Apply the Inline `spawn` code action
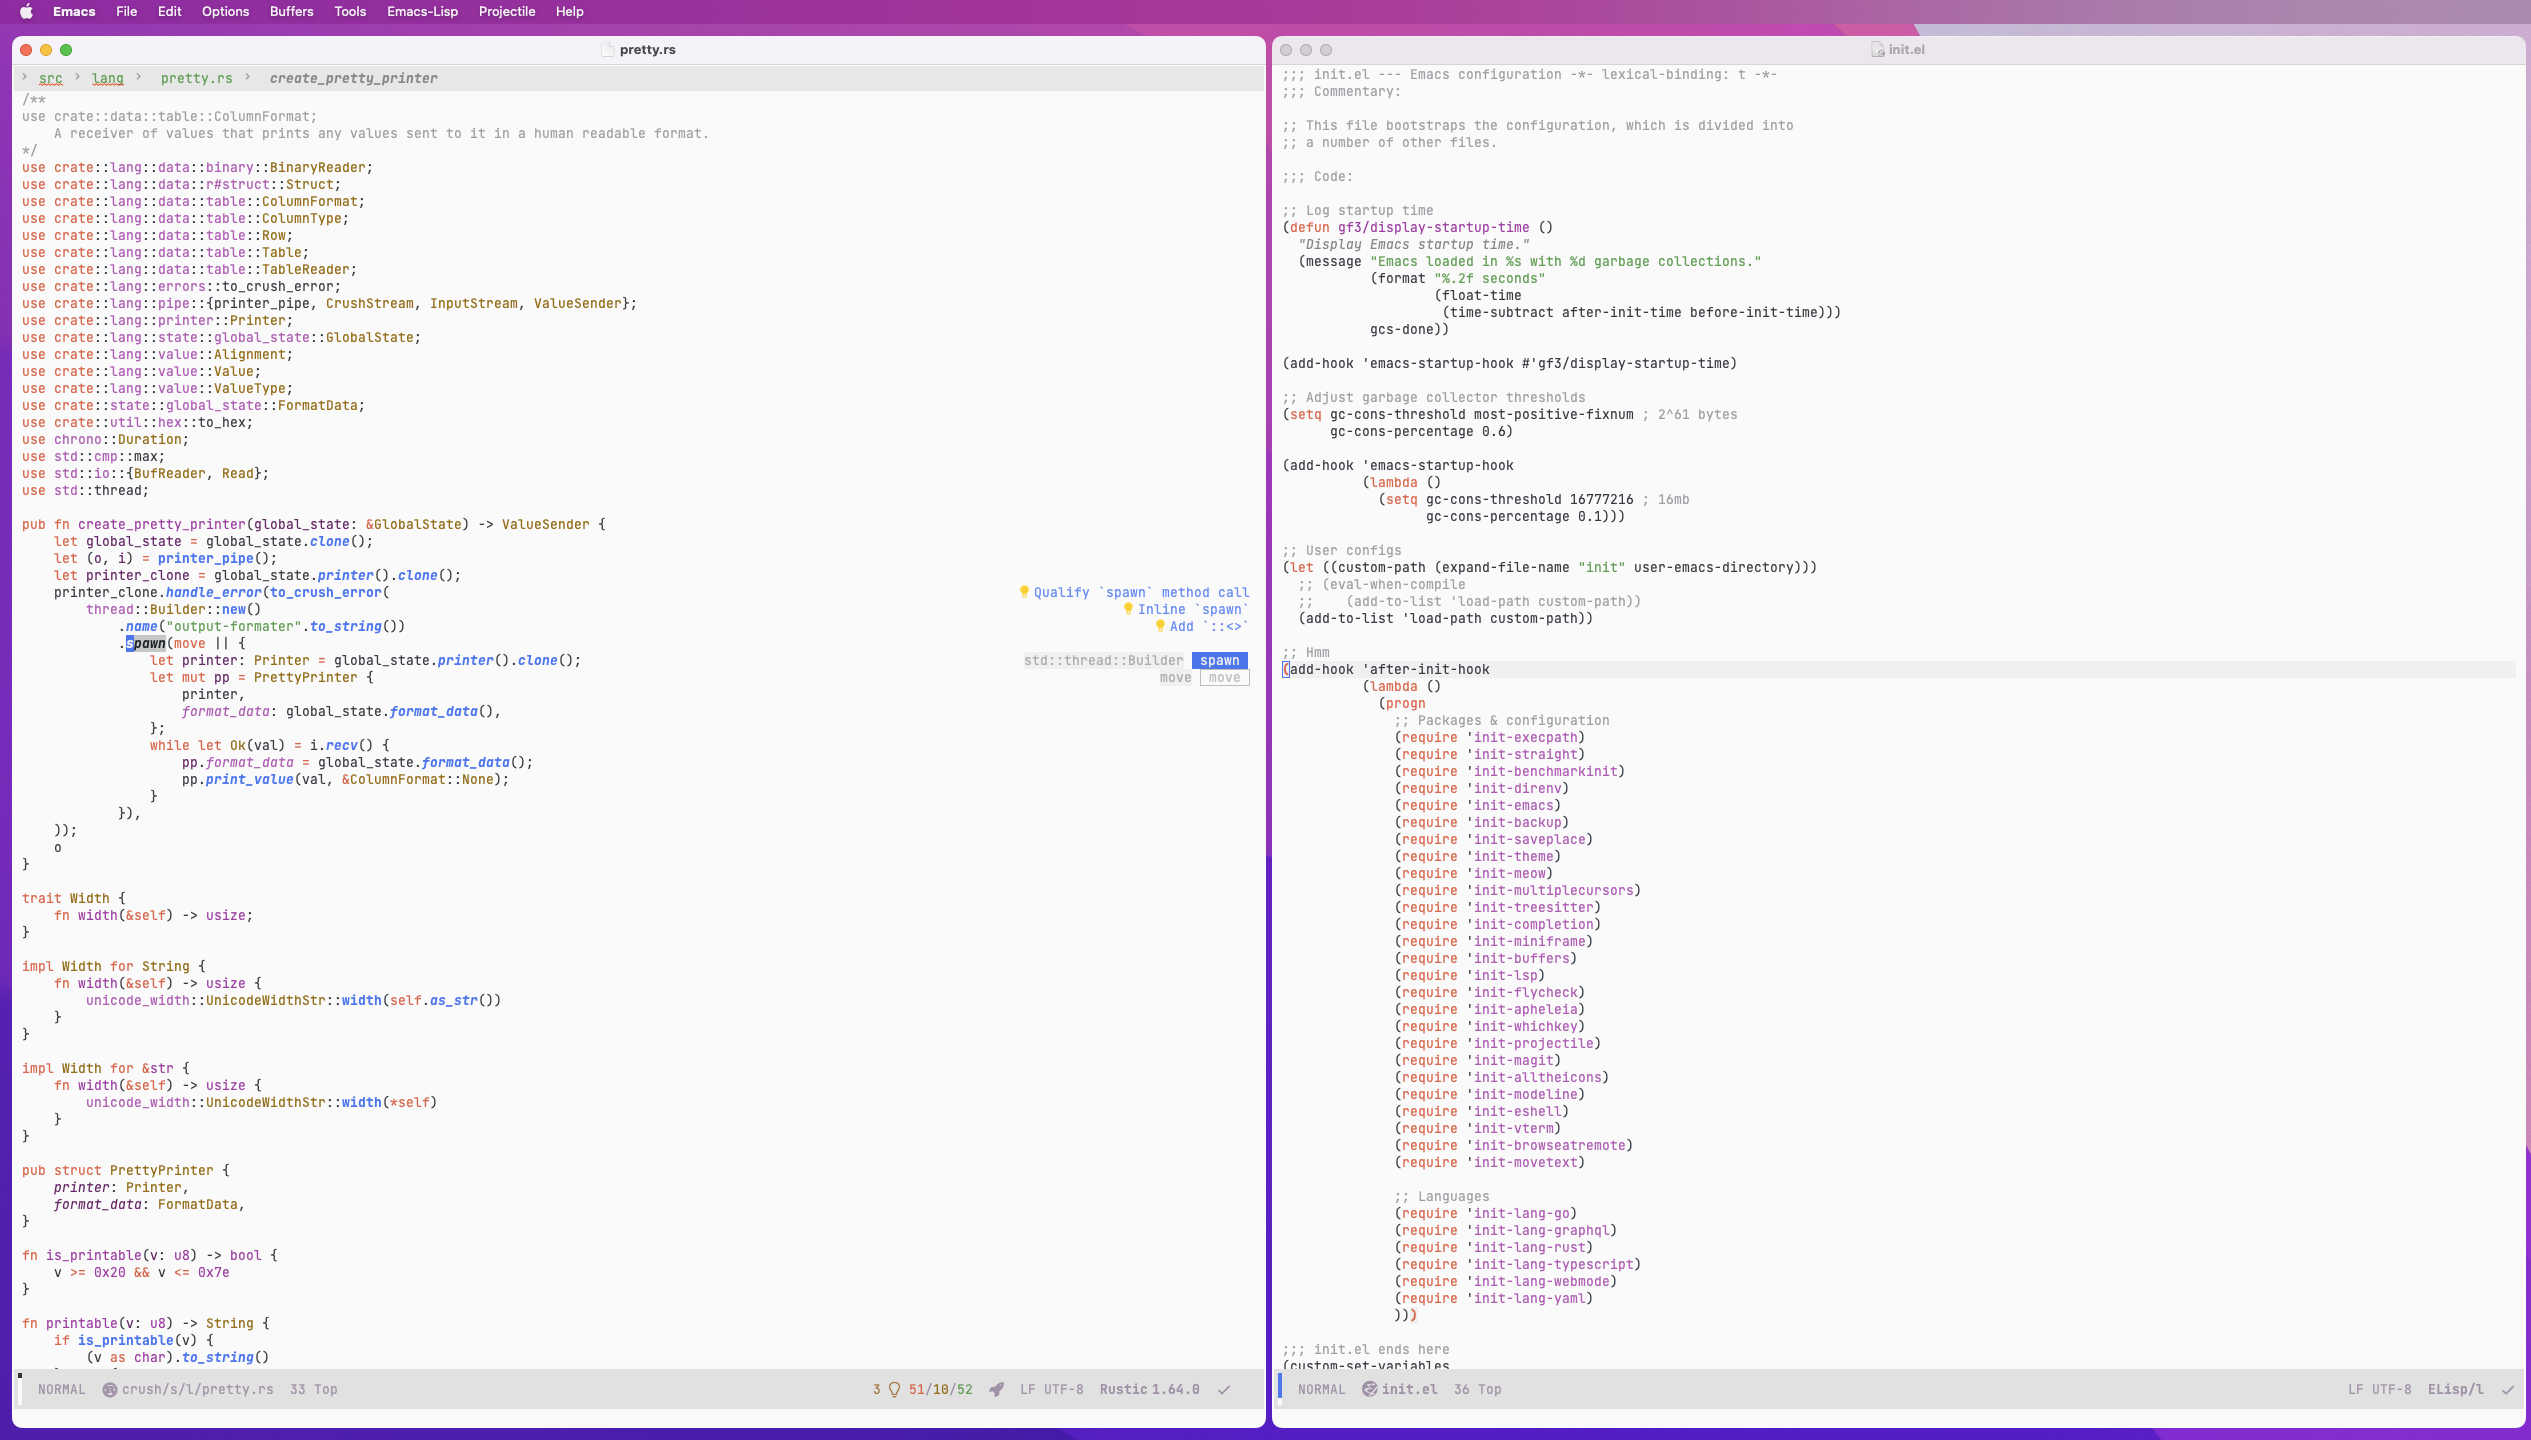Screen dimensions: 2531x1440 (1193, 610)
